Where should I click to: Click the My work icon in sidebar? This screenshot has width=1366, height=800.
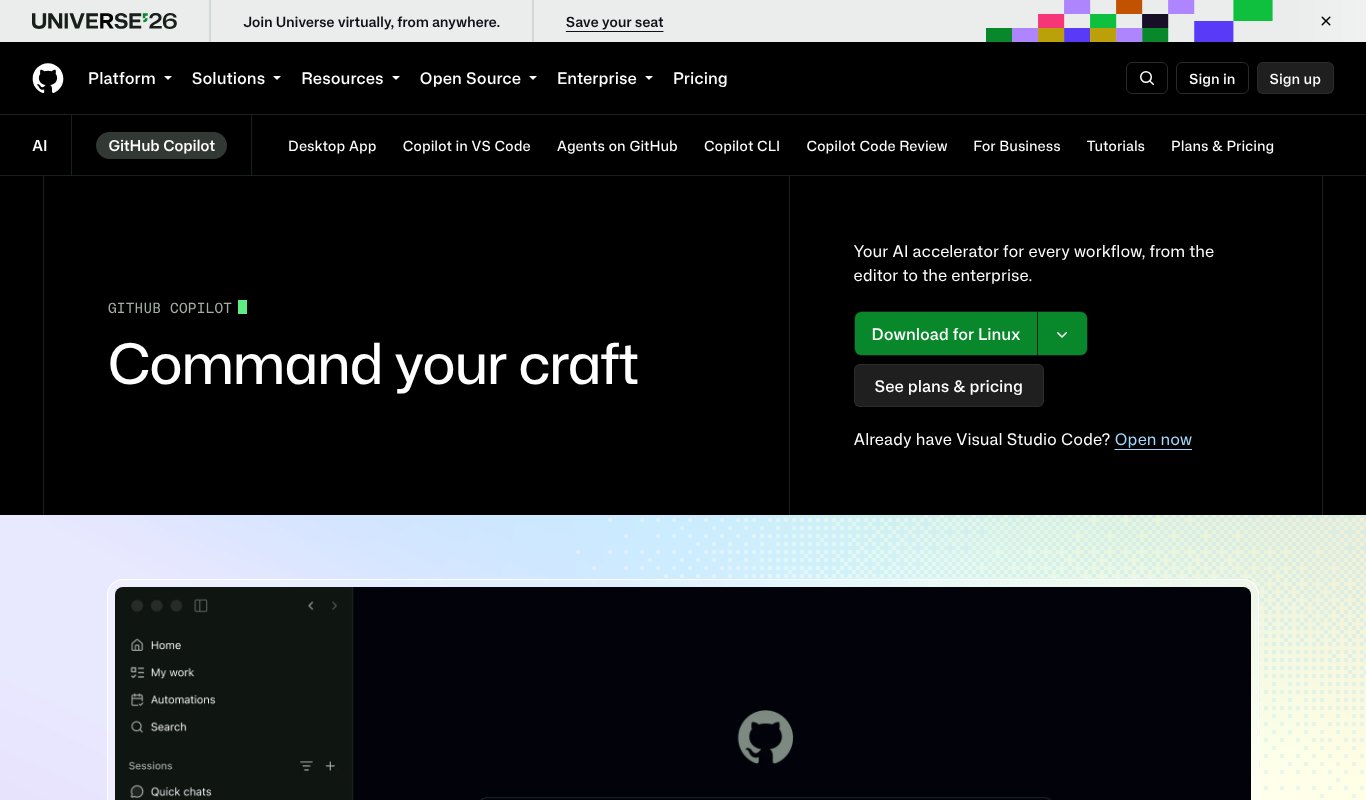[137, 672]
